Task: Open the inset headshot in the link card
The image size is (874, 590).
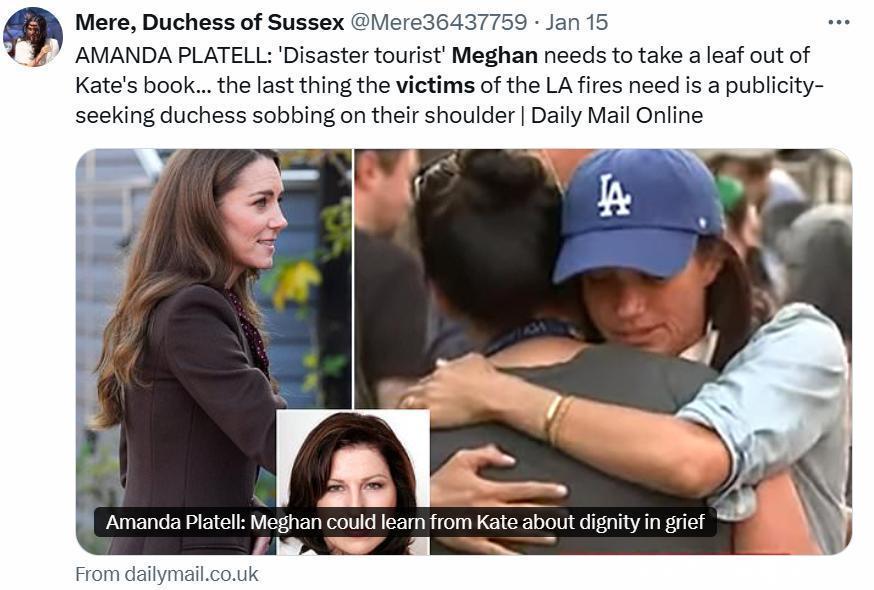Action: 353,482
